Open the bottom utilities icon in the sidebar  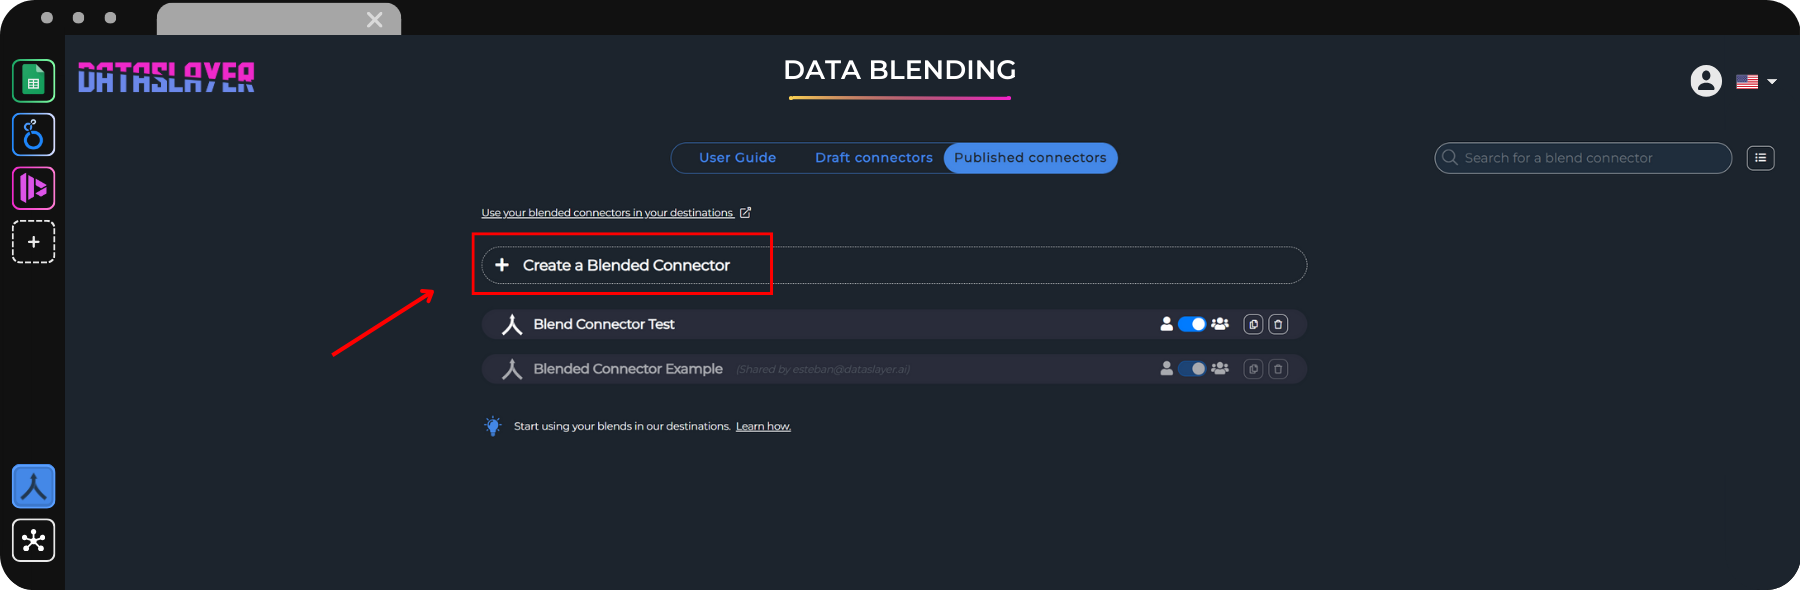coord(33,540)
